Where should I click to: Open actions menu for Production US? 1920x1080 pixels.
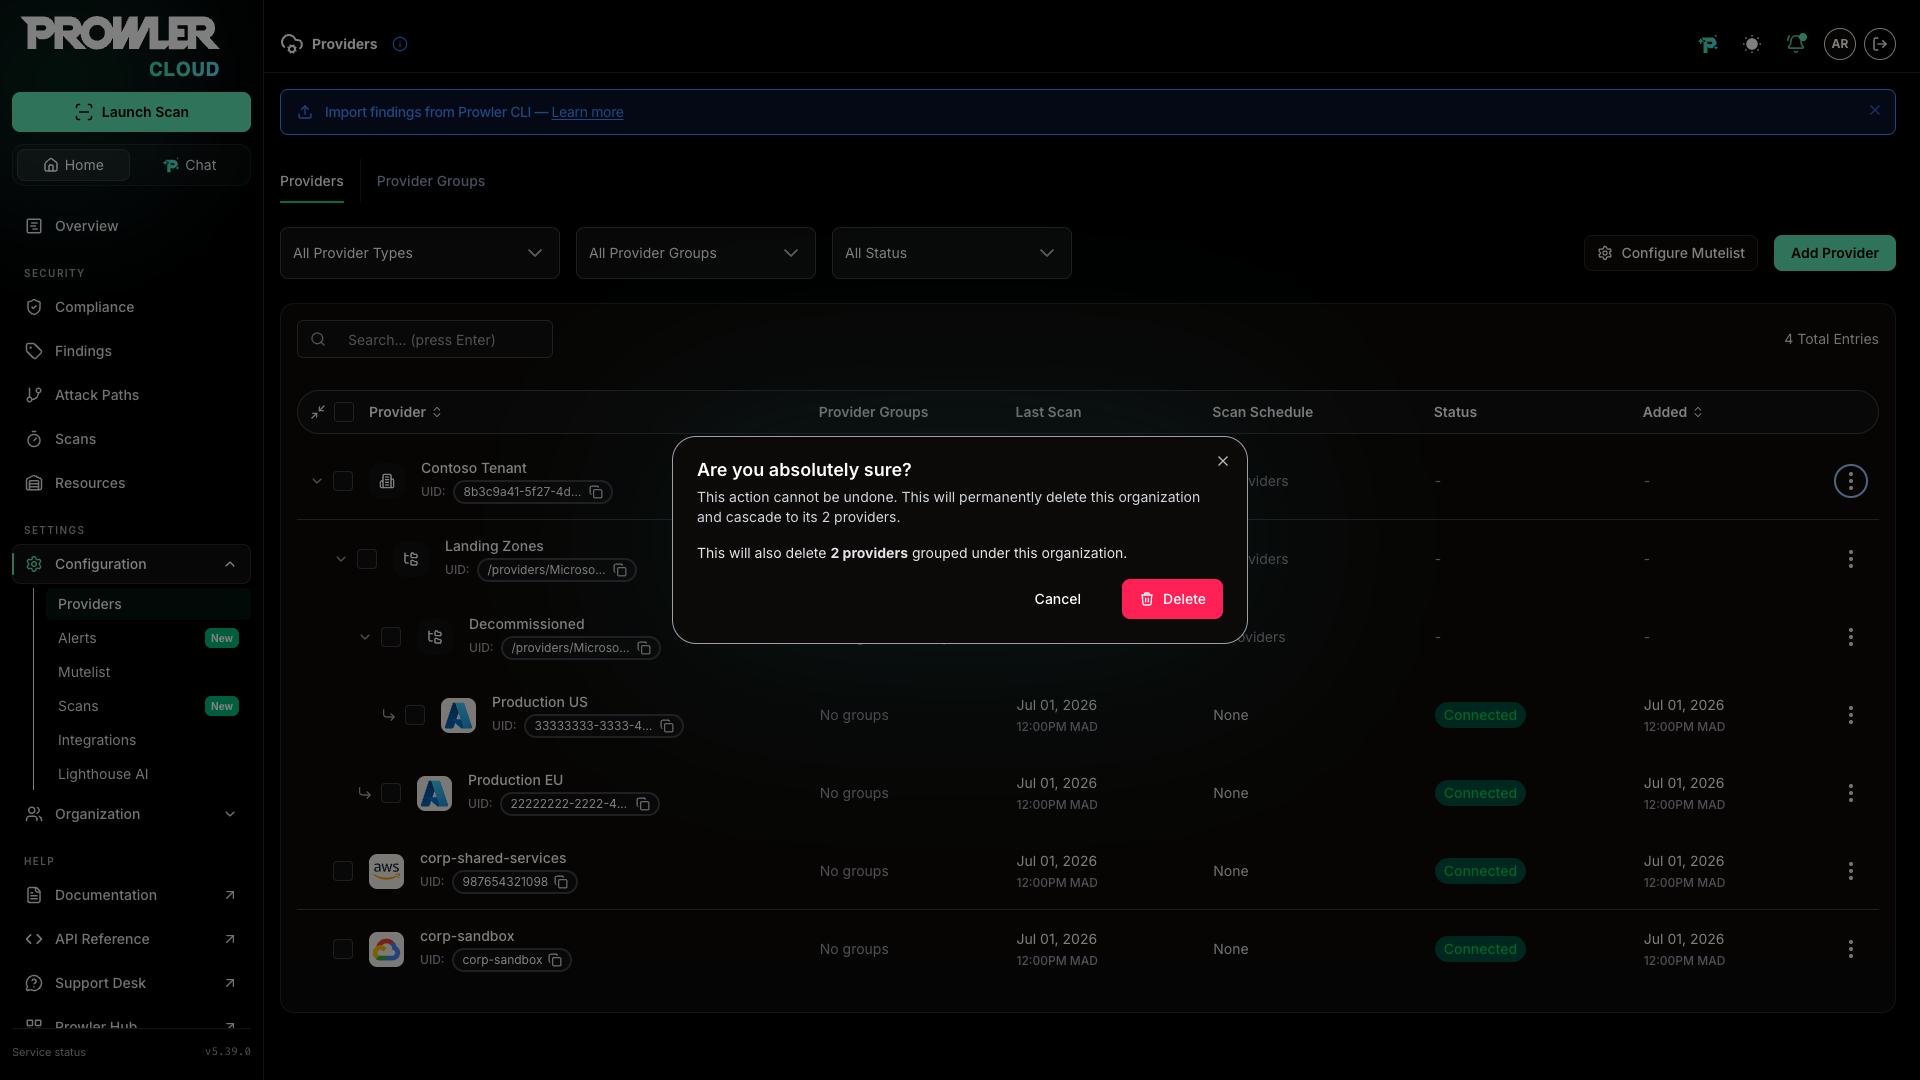[x=1851, y=715]
